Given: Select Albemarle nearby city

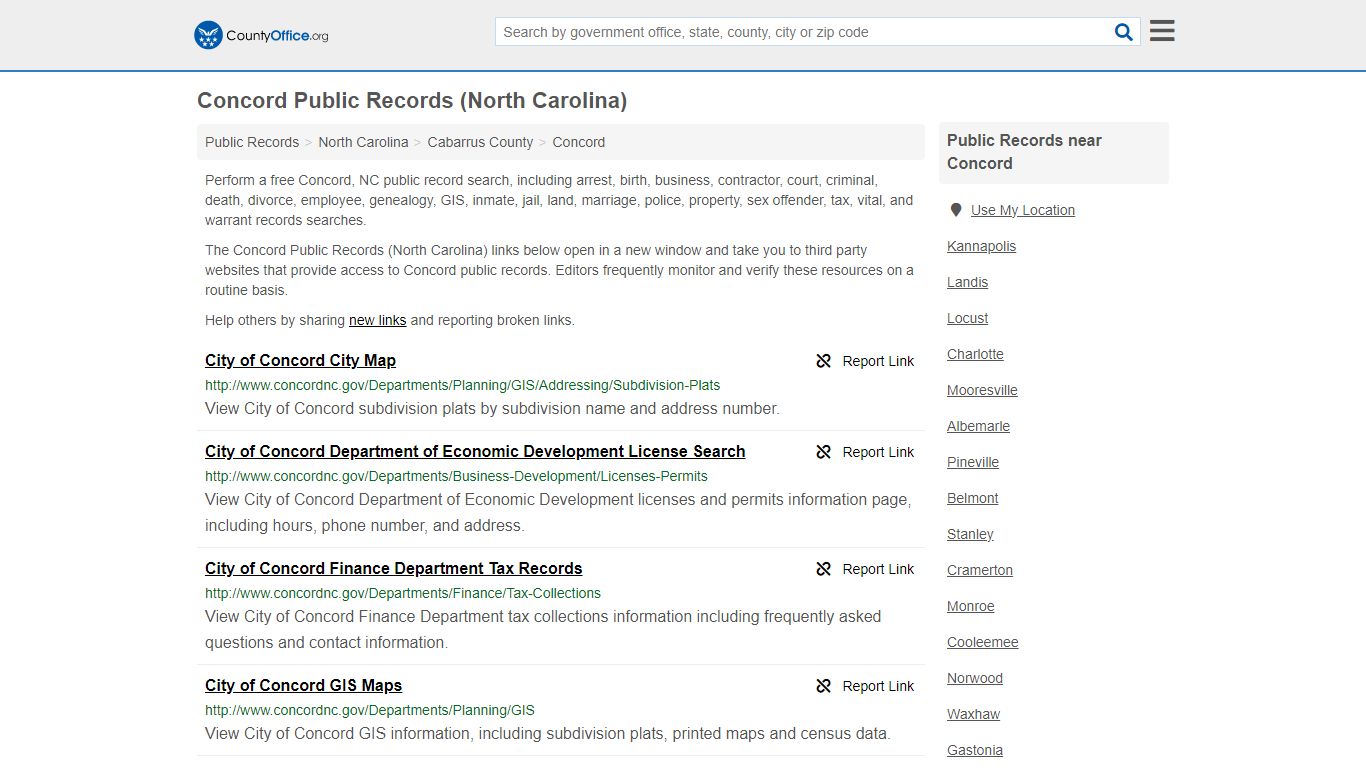Looking at the screenshot, I should pos(978,426).
